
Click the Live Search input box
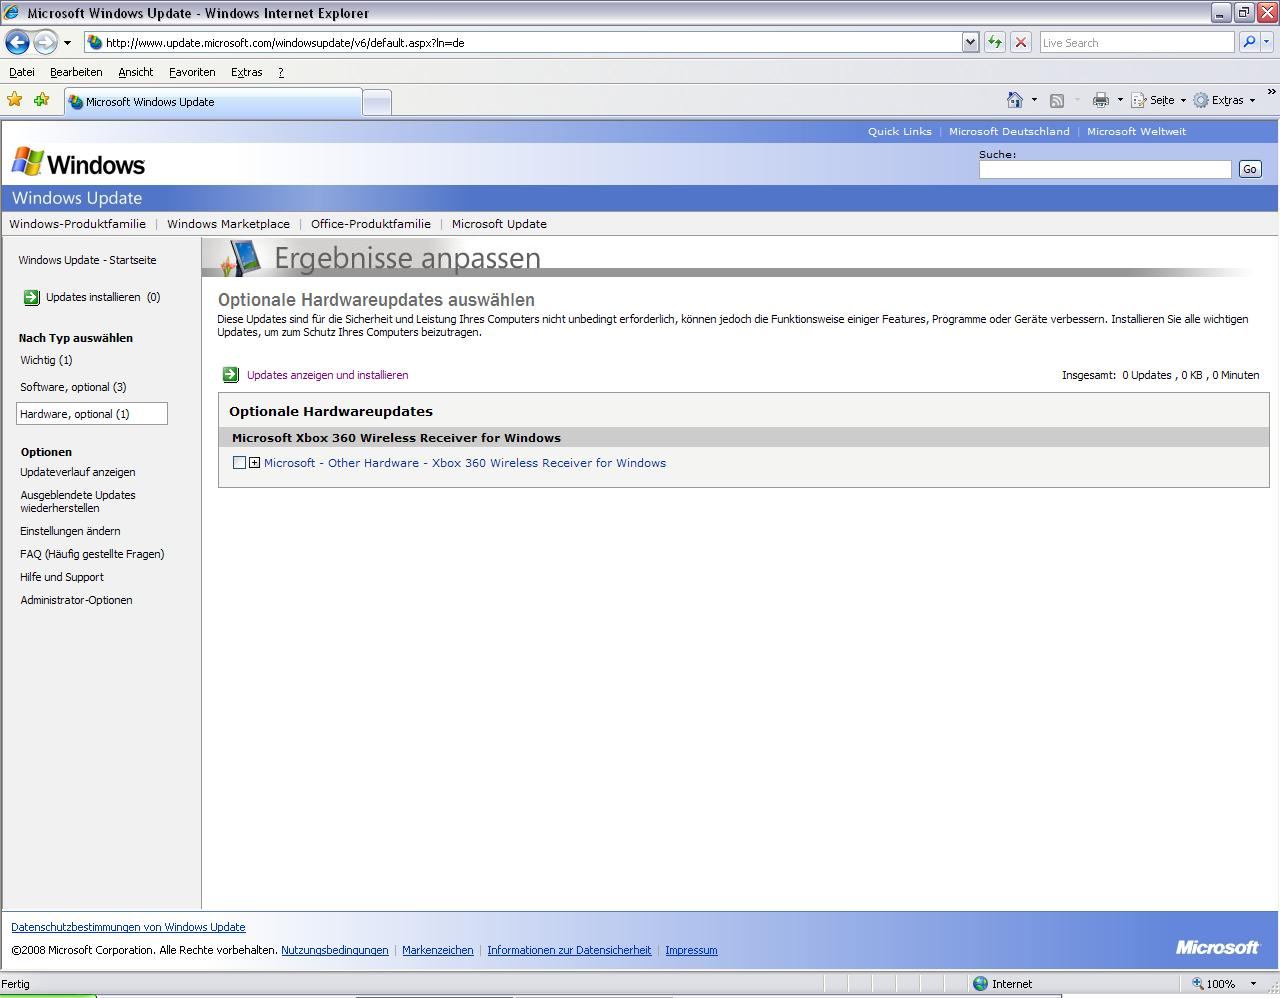point(1137,42)
